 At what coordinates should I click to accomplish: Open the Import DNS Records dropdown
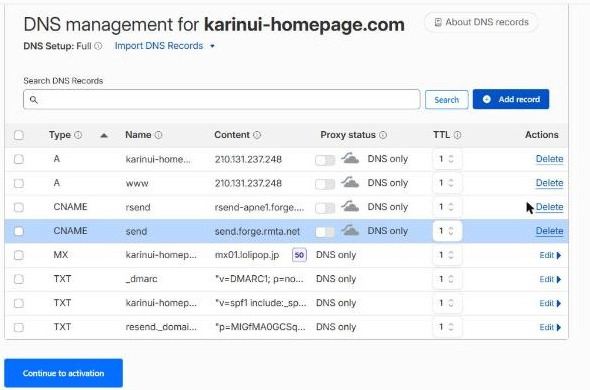pos(164,46)
